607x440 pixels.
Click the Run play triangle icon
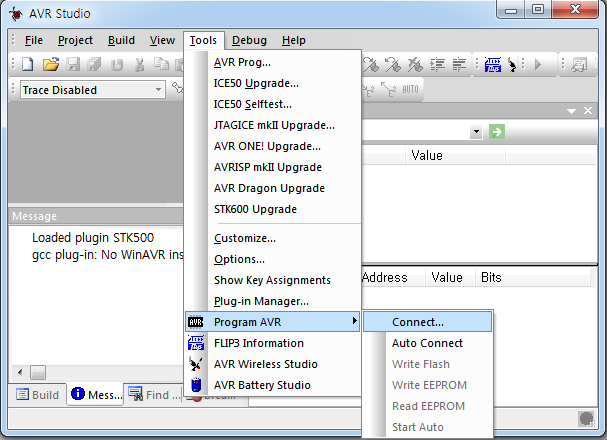537,64
